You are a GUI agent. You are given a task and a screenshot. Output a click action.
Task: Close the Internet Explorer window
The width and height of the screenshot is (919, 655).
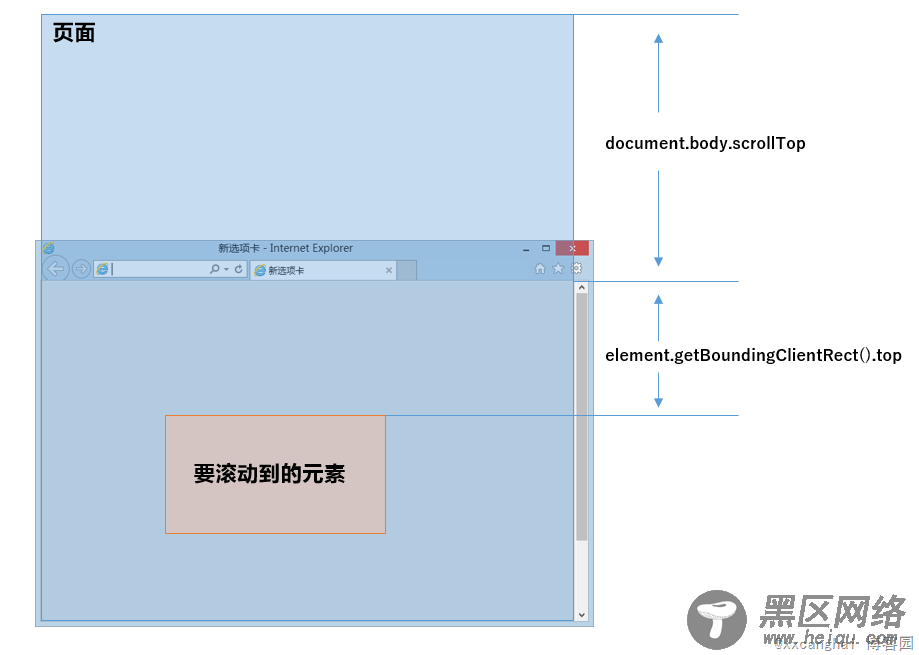point(572,248)
